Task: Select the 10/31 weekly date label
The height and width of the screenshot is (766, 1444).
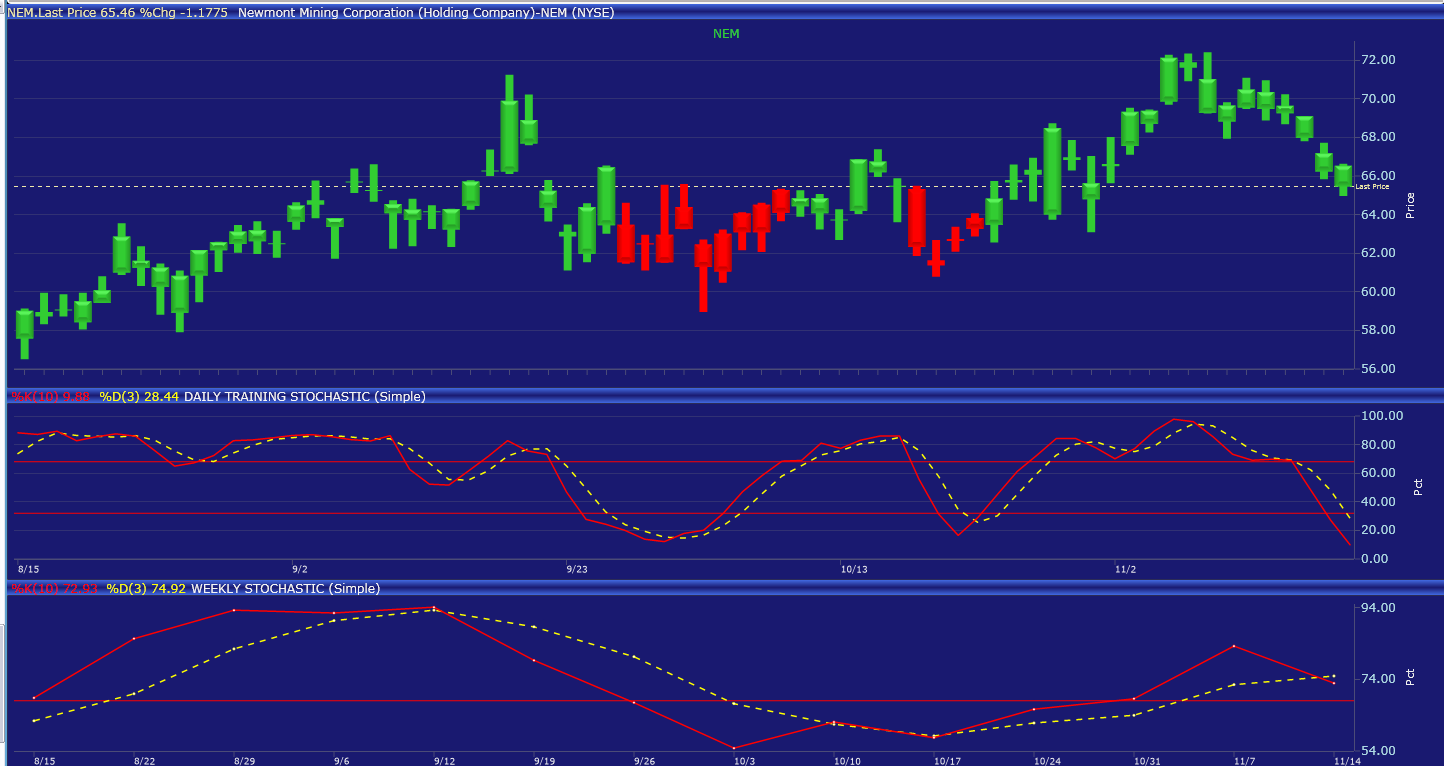Action: [x=1147, y=761]
